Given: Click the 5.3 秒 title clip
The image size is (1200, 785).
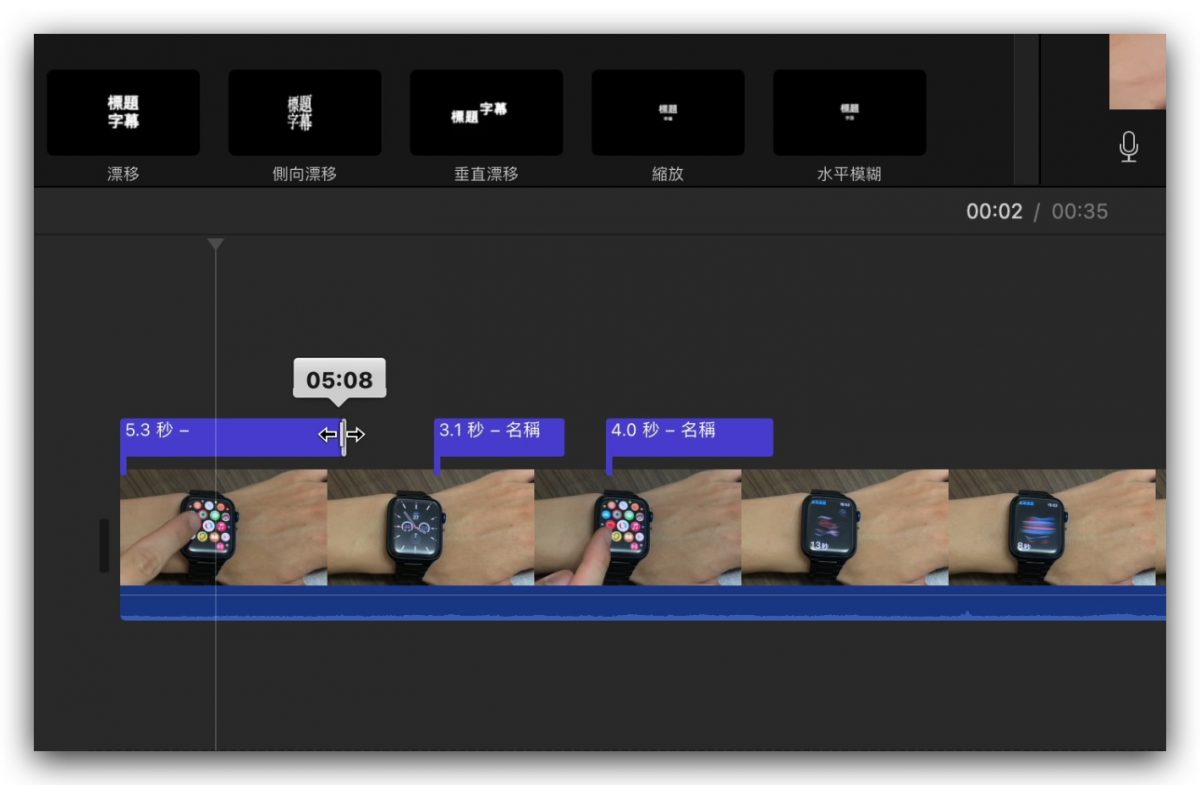Looking at the screenshot, I should pos(231,437).
